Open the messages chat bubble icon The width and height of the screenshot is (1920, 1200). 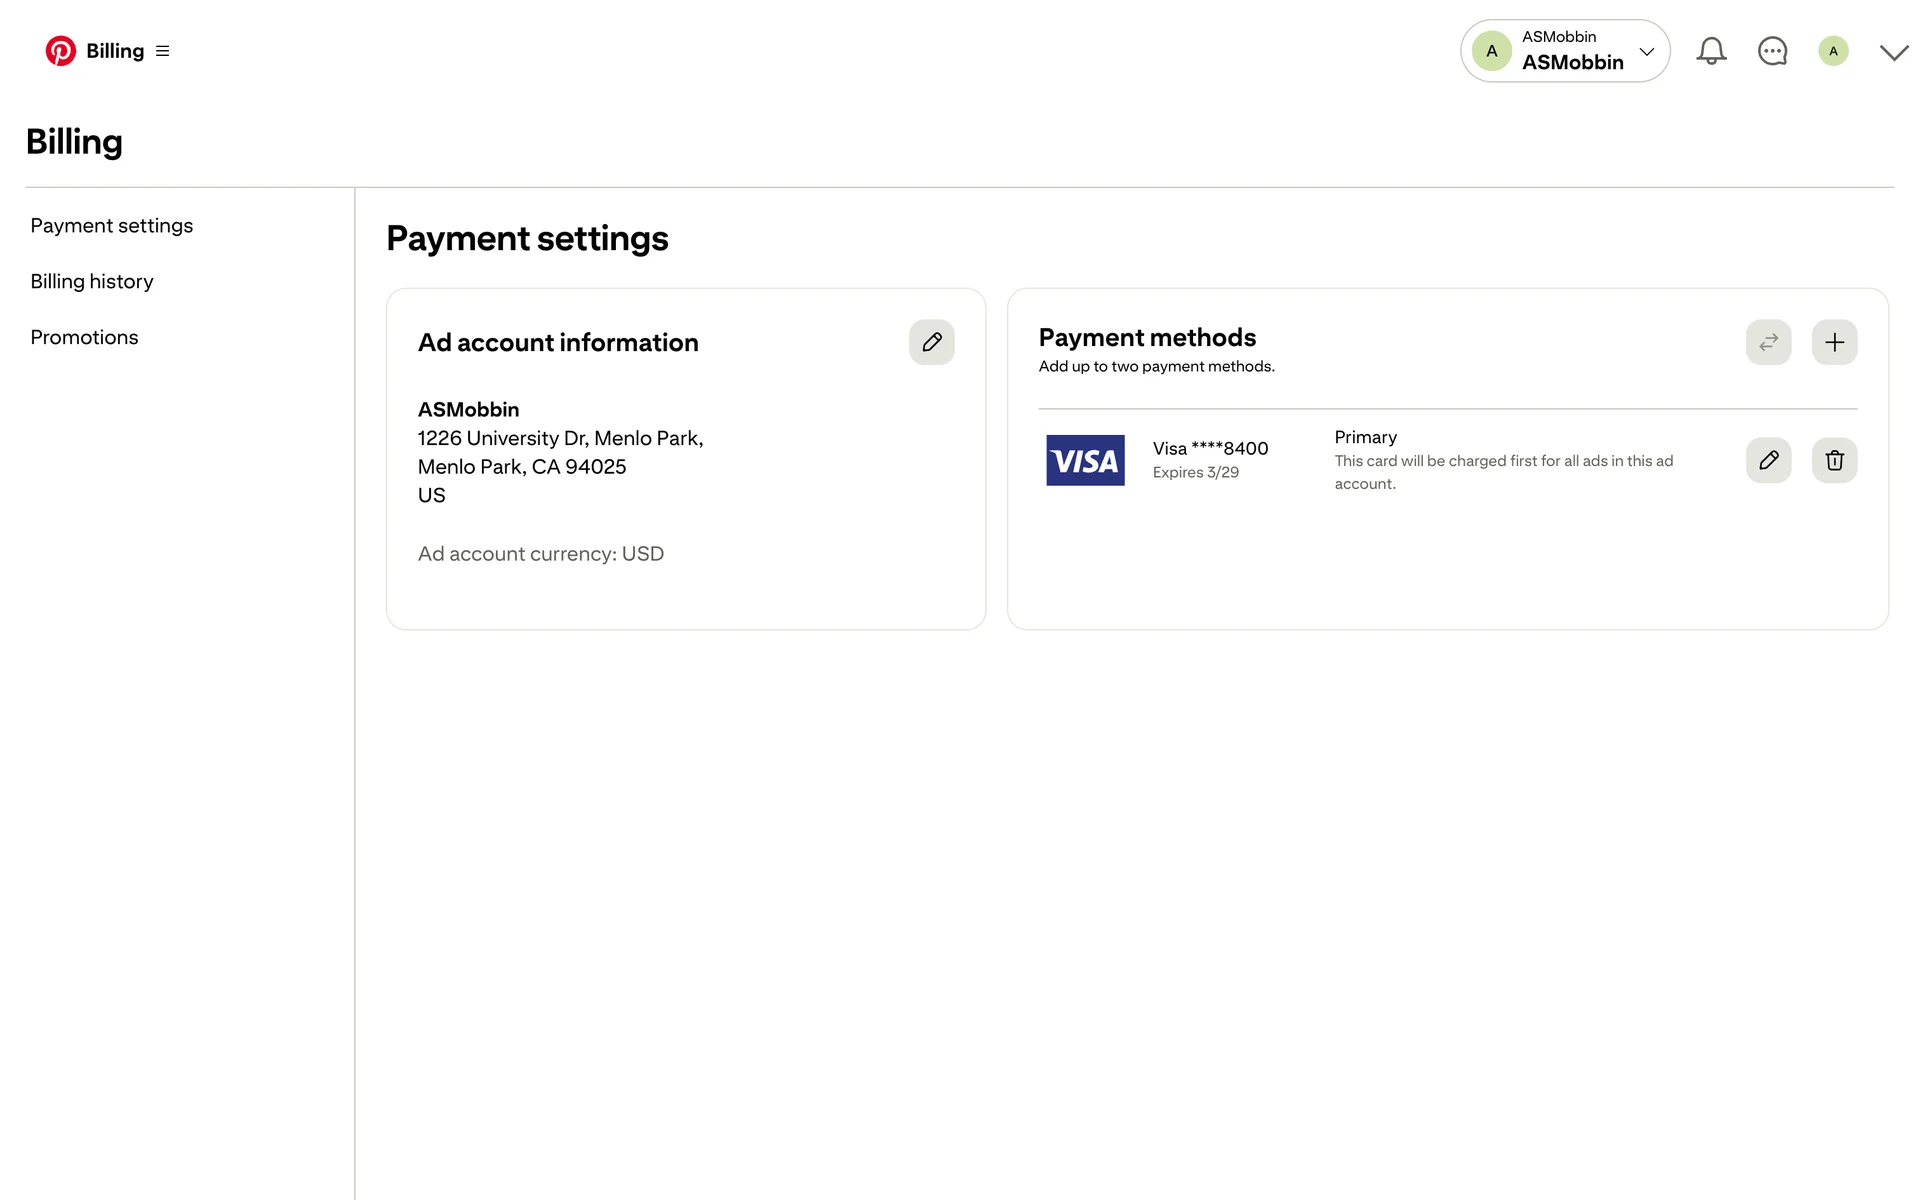1772,51
